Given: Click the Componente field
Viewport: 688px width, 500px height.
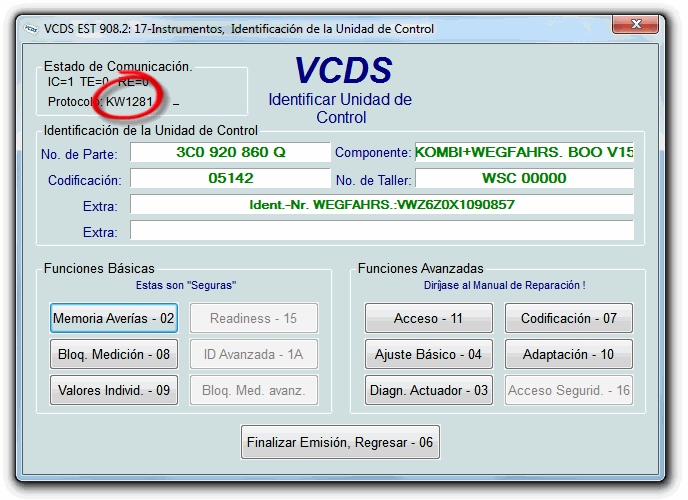Looking at the screenshot, I should [x=524, y=152].
